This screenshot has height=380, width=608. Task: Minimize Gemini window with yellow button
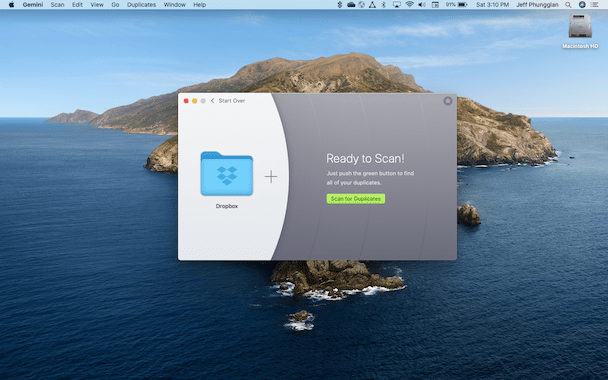(195, 101)
